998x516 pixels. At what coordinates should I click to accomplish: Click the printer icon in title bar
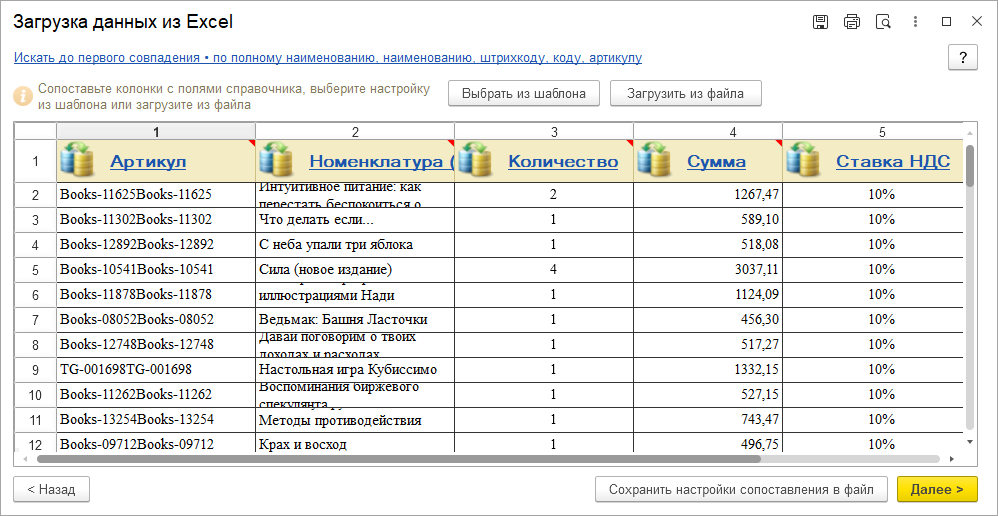(x=851, y=22)
